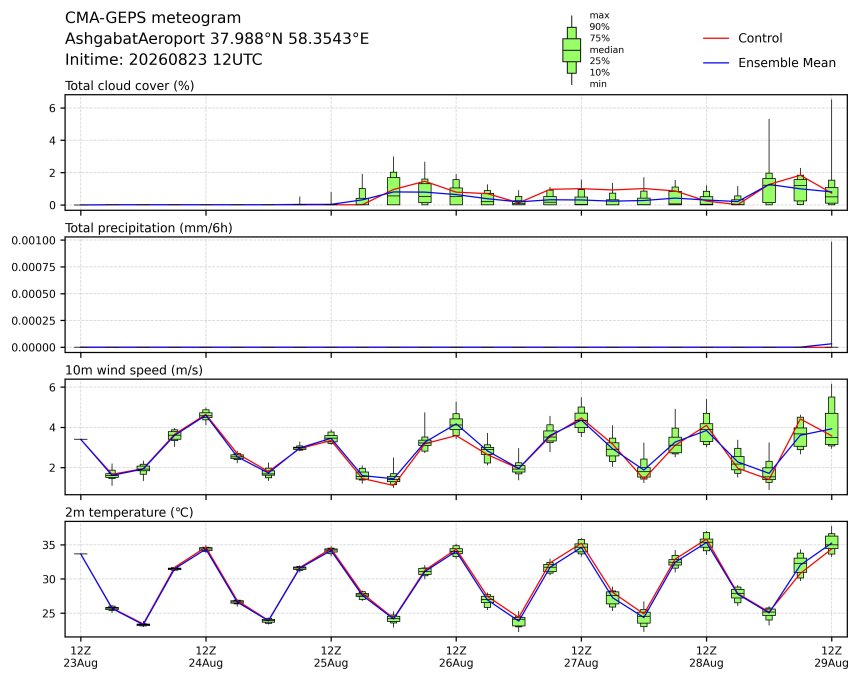Click the 'Control' legend label
Viewport: 860px width, 680px height.
[760, 38]
